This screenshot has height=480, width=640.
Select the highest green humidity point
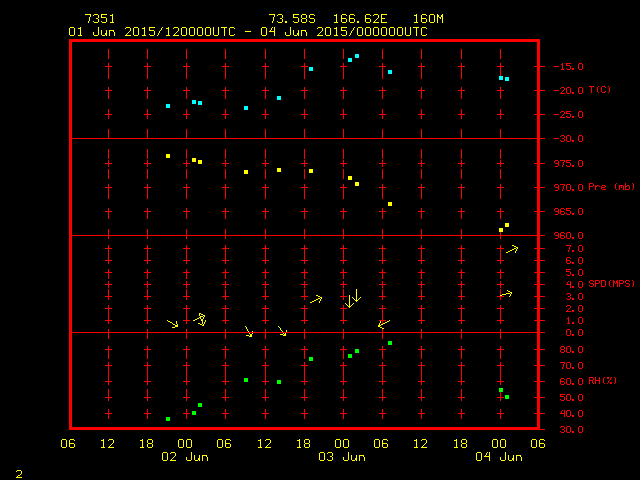point(390,343)
